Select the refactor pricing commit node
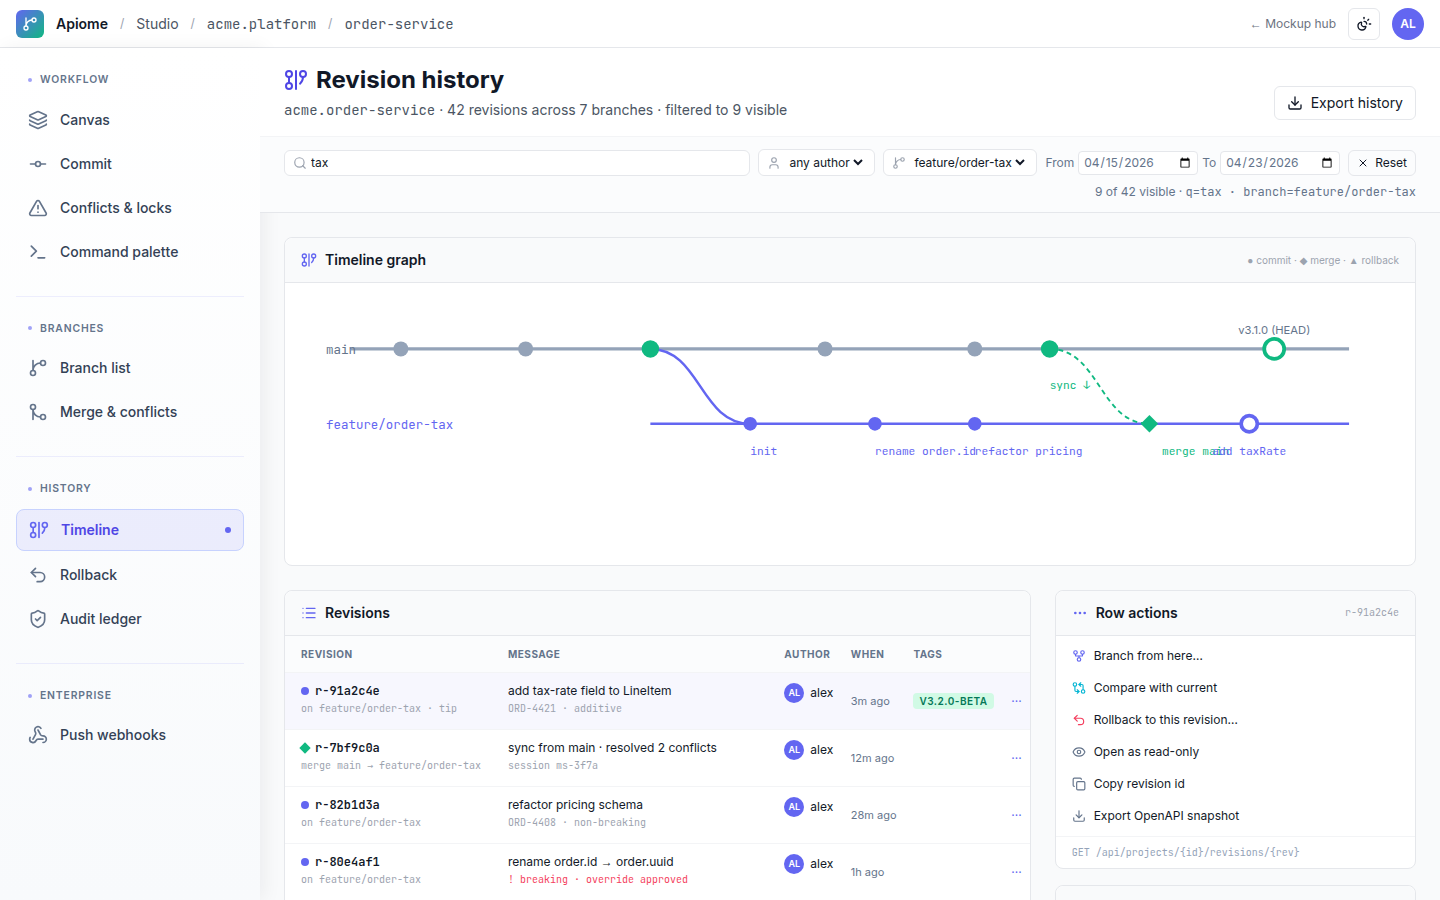This screenshot has width=1440, height=900. 975,424
